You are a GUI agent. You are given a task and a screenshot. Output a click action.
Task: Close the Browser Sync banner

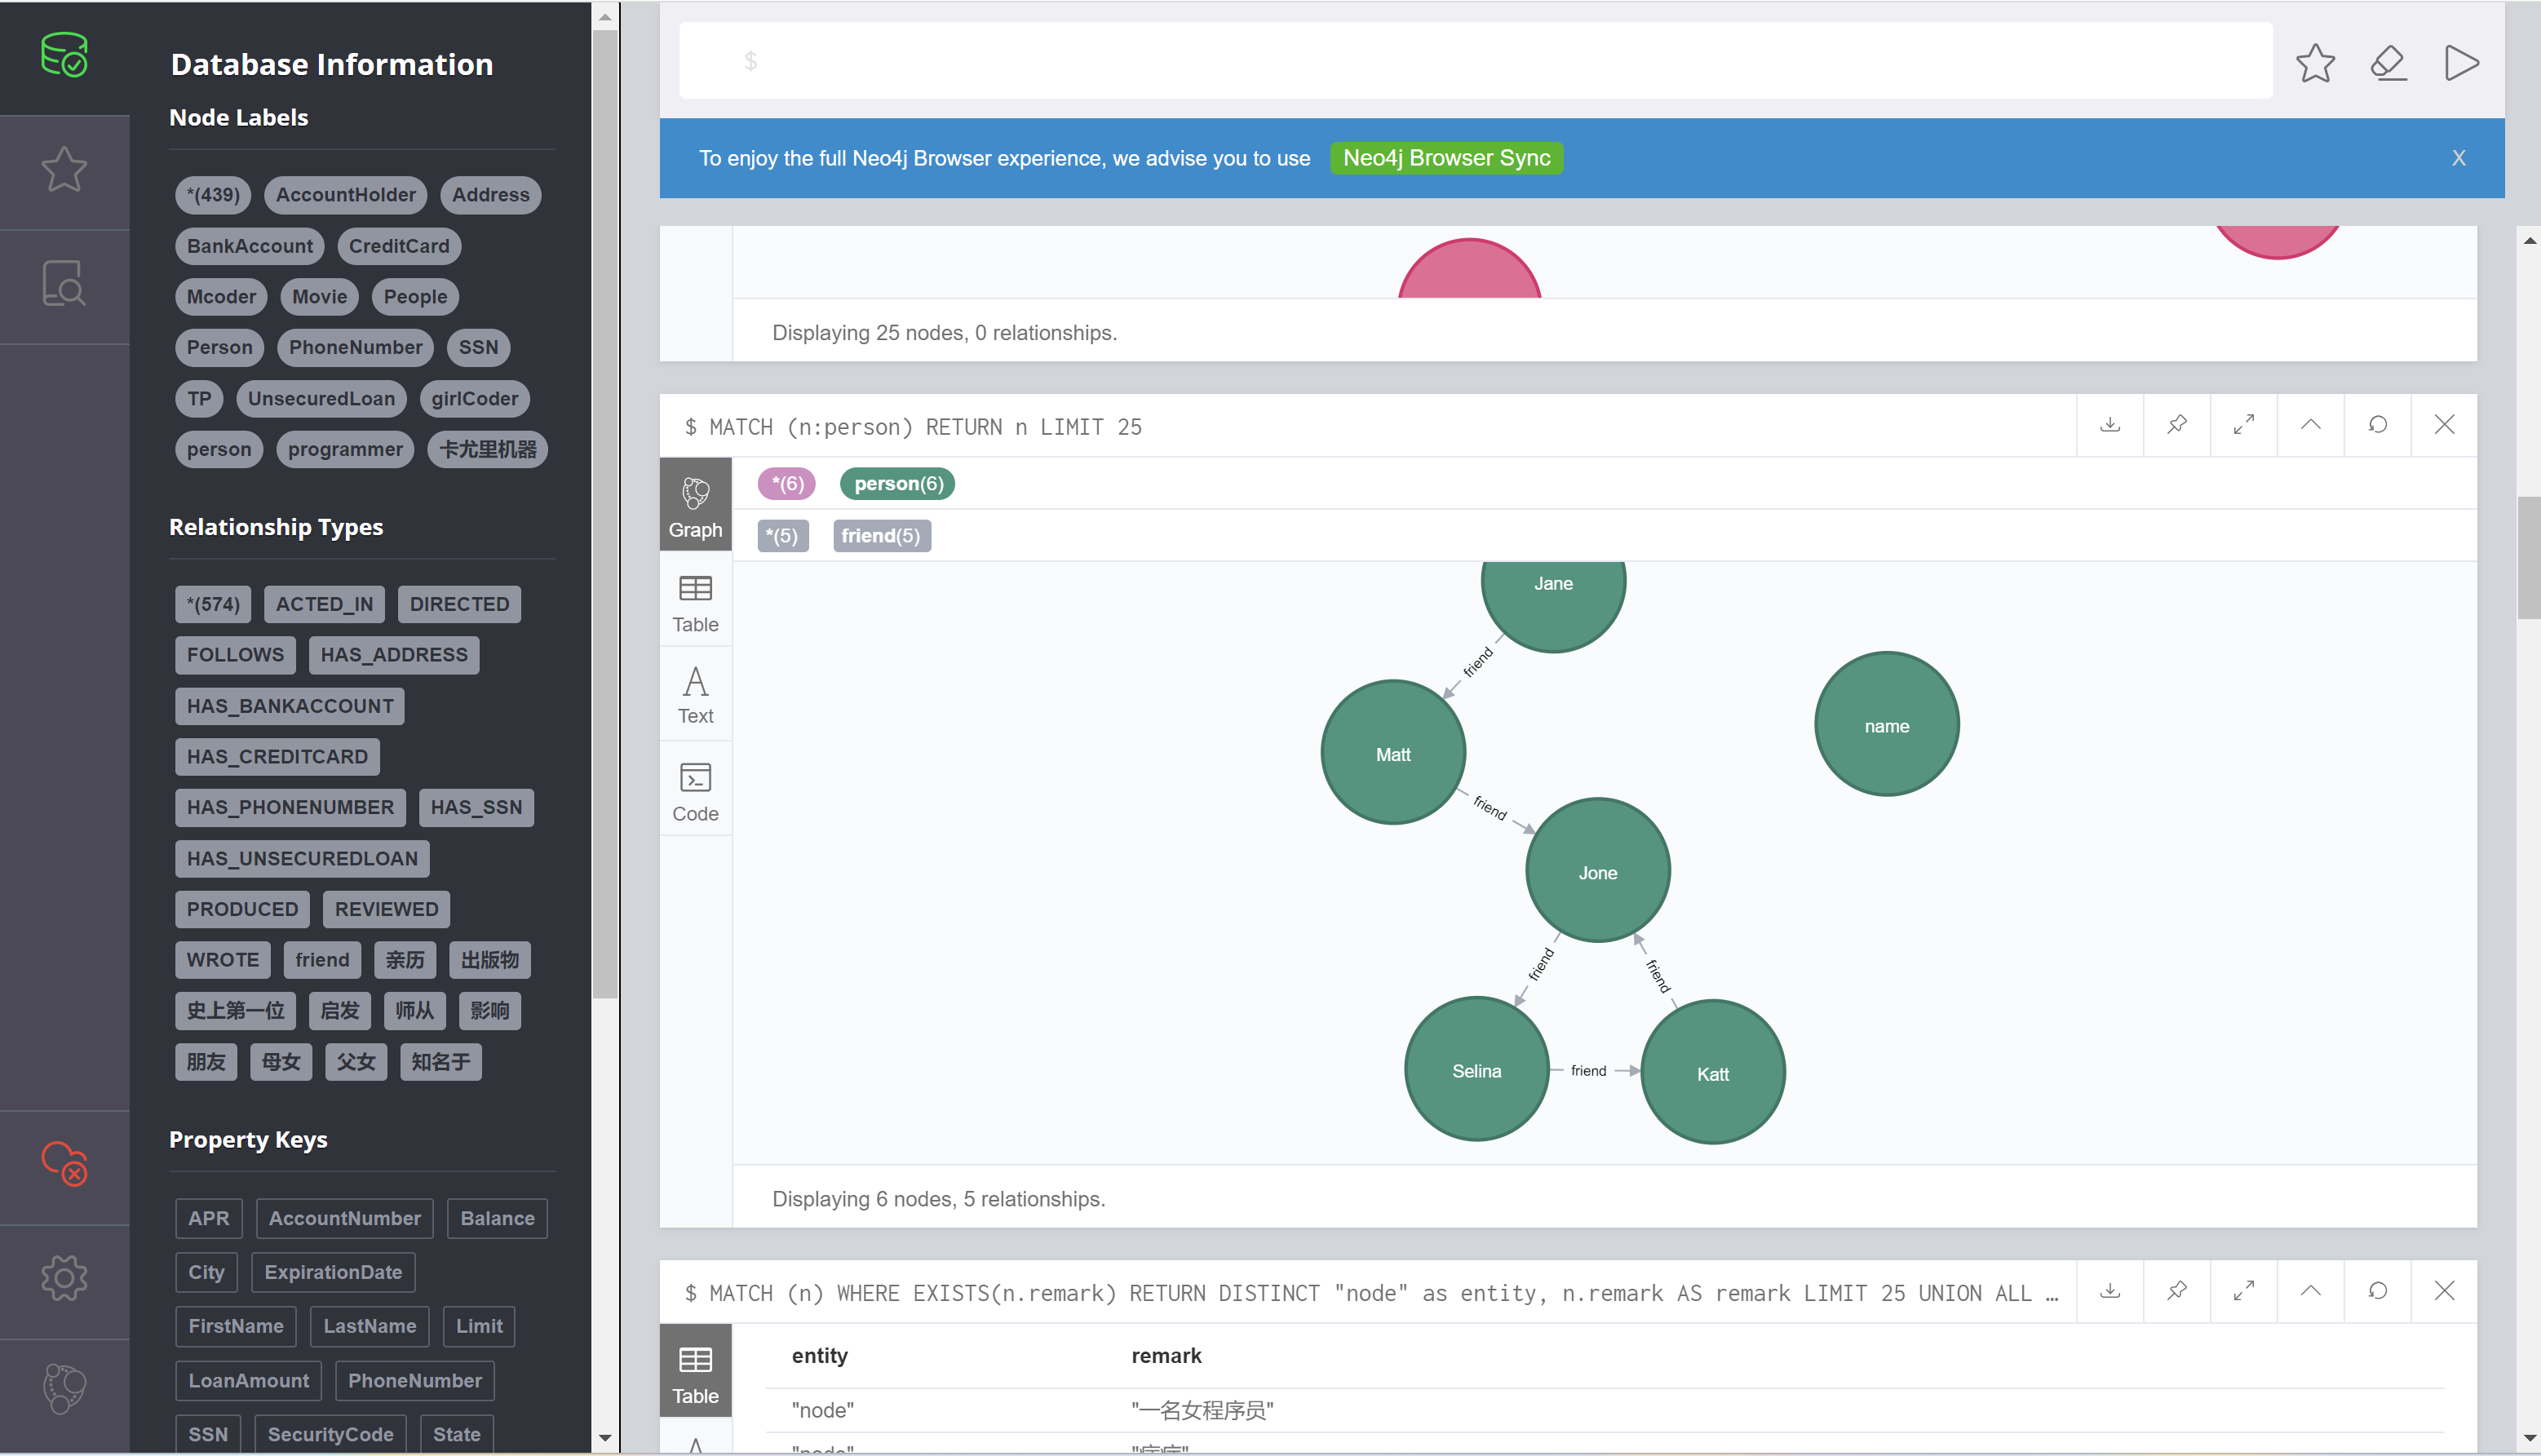click(x=2458, y=158)
